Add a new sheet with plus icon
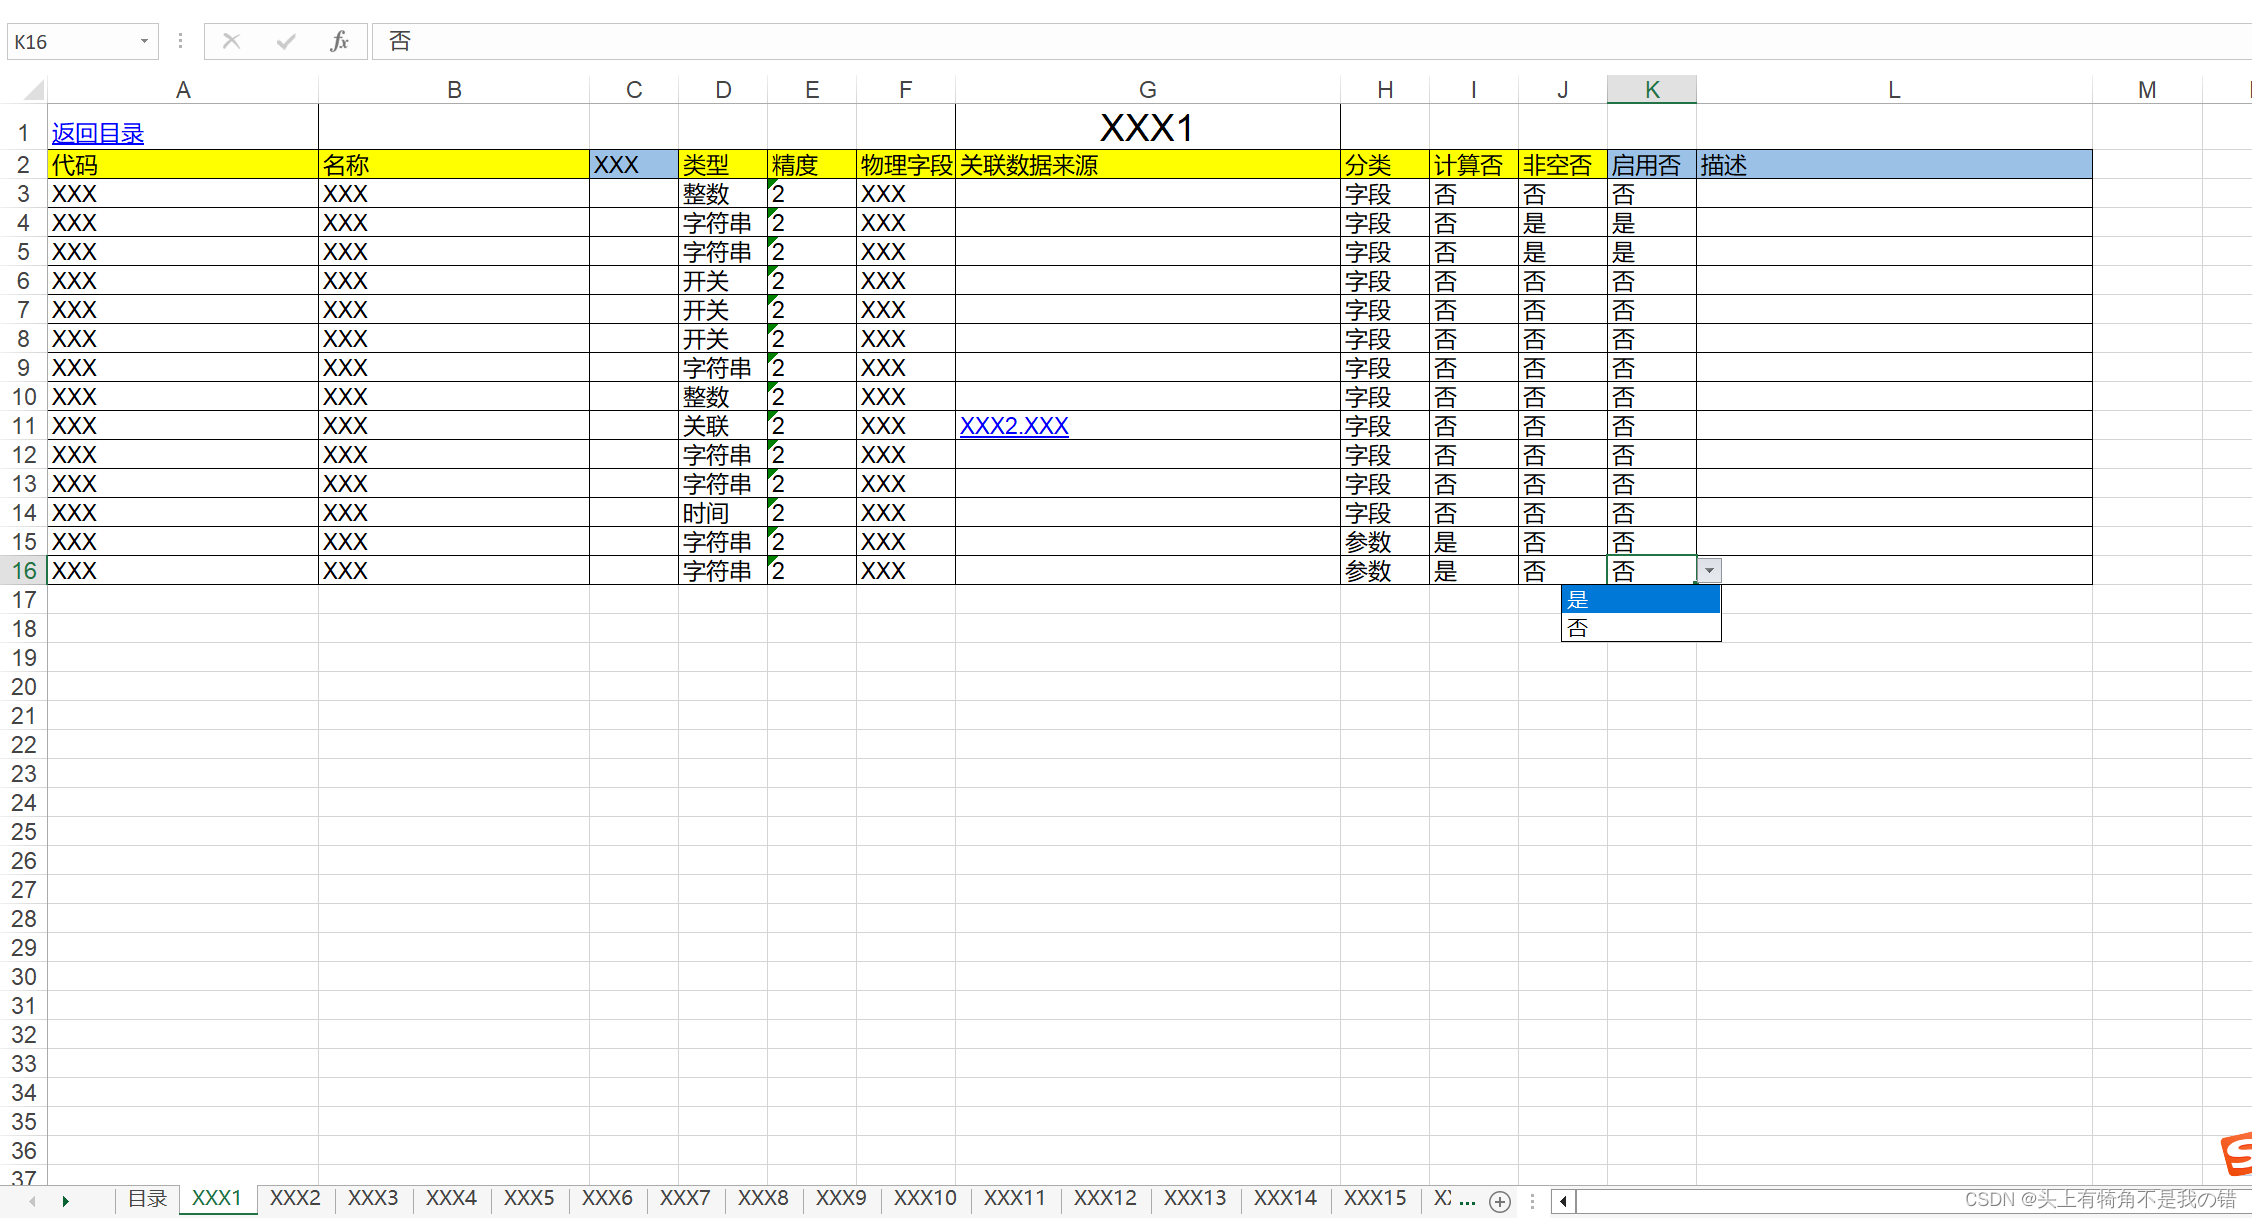Screen dimensions: 2252x1219 coord(1499,1201)
